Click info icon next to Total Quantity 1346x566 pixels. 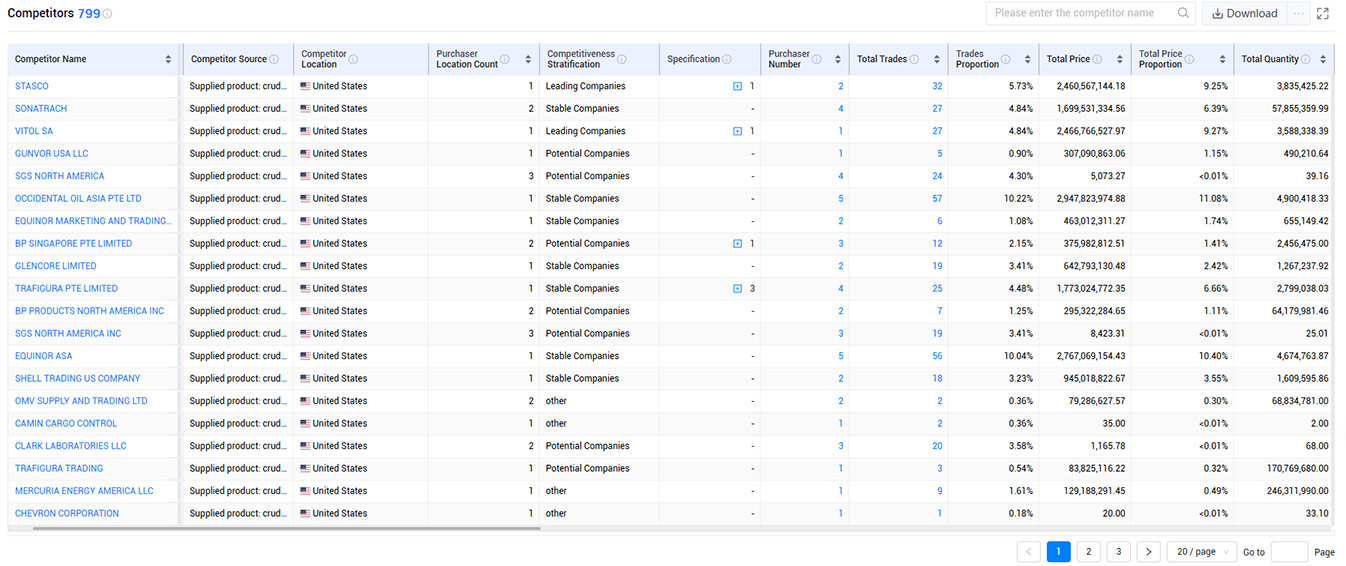coord(1307,59)
